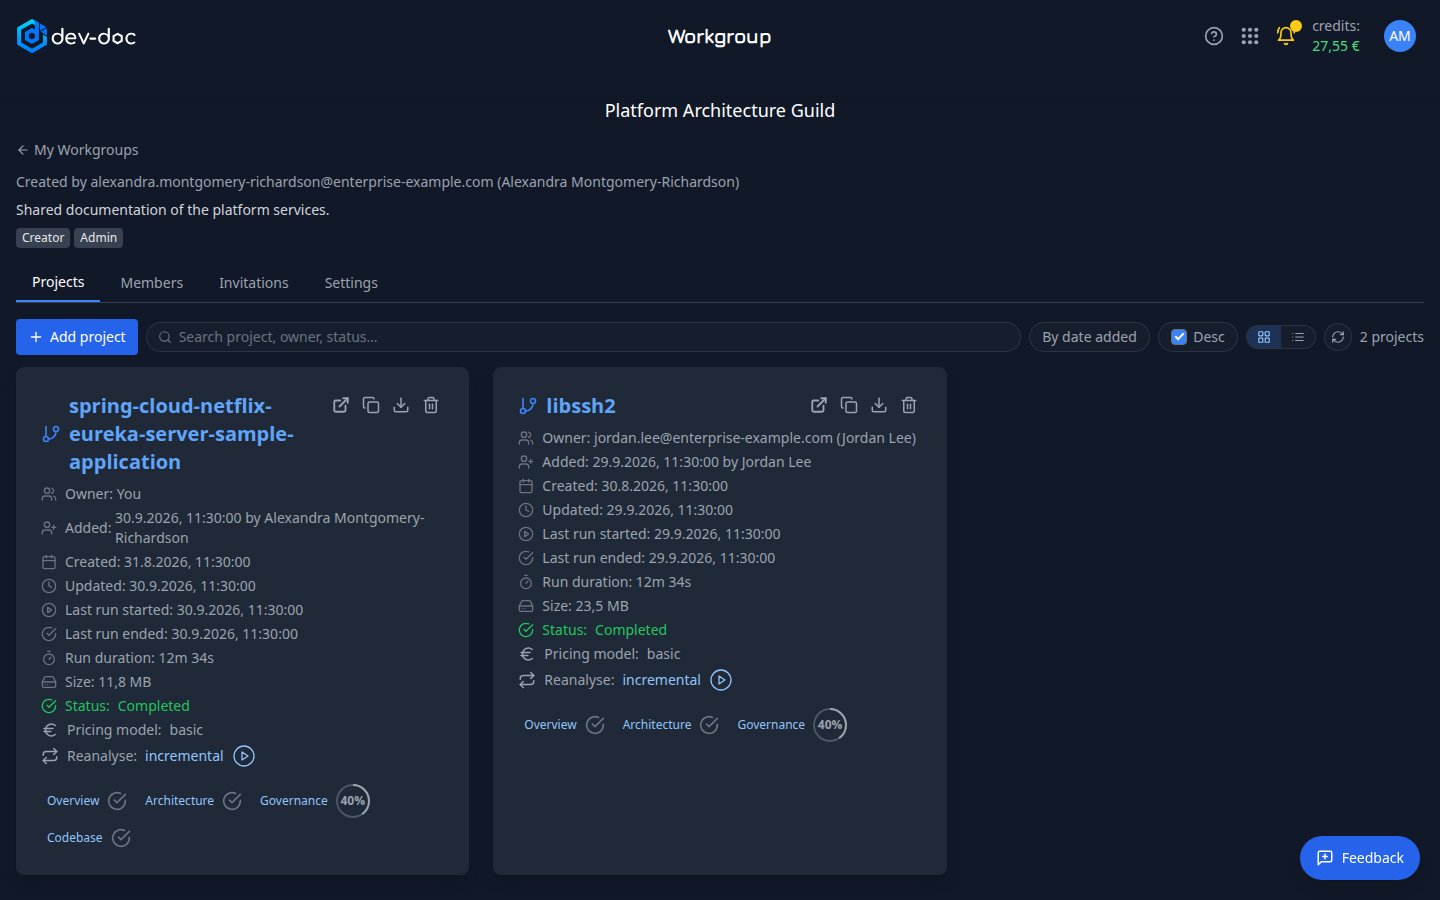
Task: Open the help question mark icon
Action: click(1214, 37)
